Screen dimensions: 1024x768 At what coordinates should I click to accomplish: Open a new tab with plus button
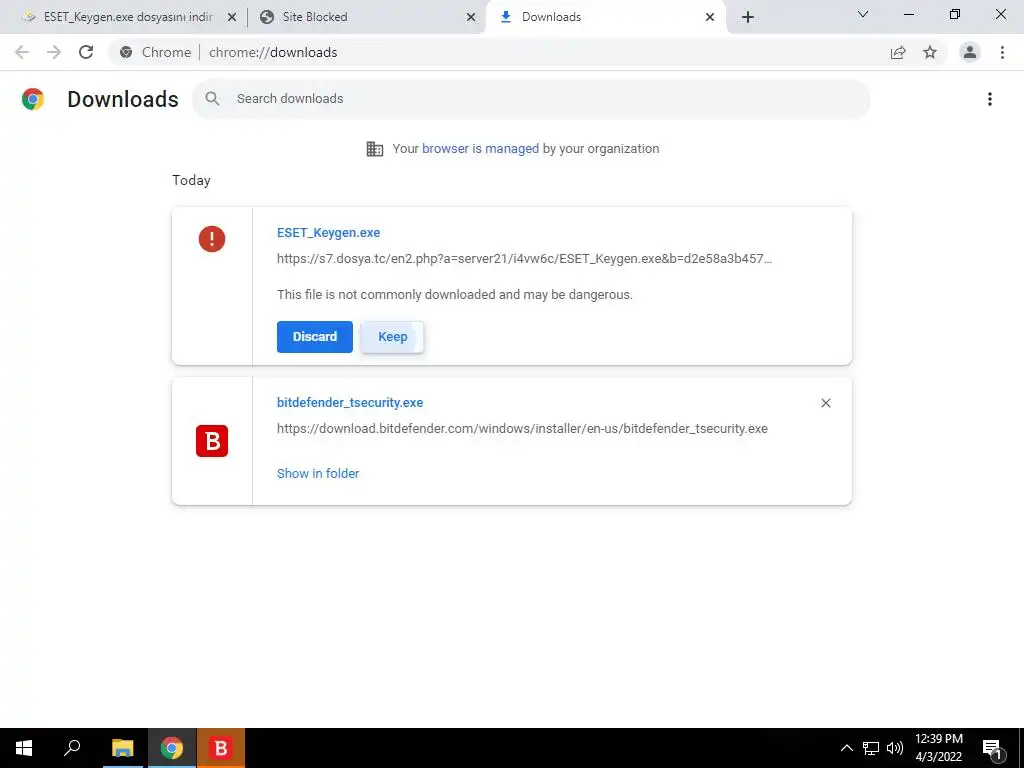[748, 17]
